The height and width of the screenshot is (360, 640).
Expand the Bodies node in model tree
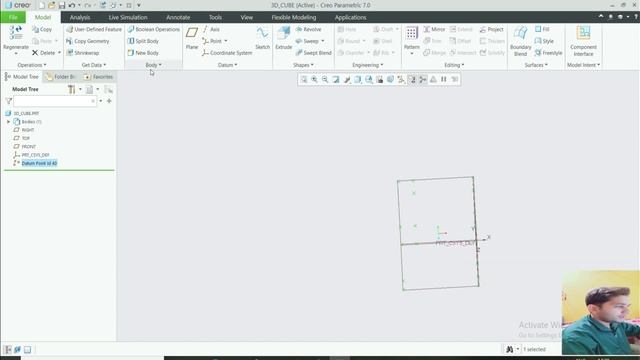click(8, 122)
